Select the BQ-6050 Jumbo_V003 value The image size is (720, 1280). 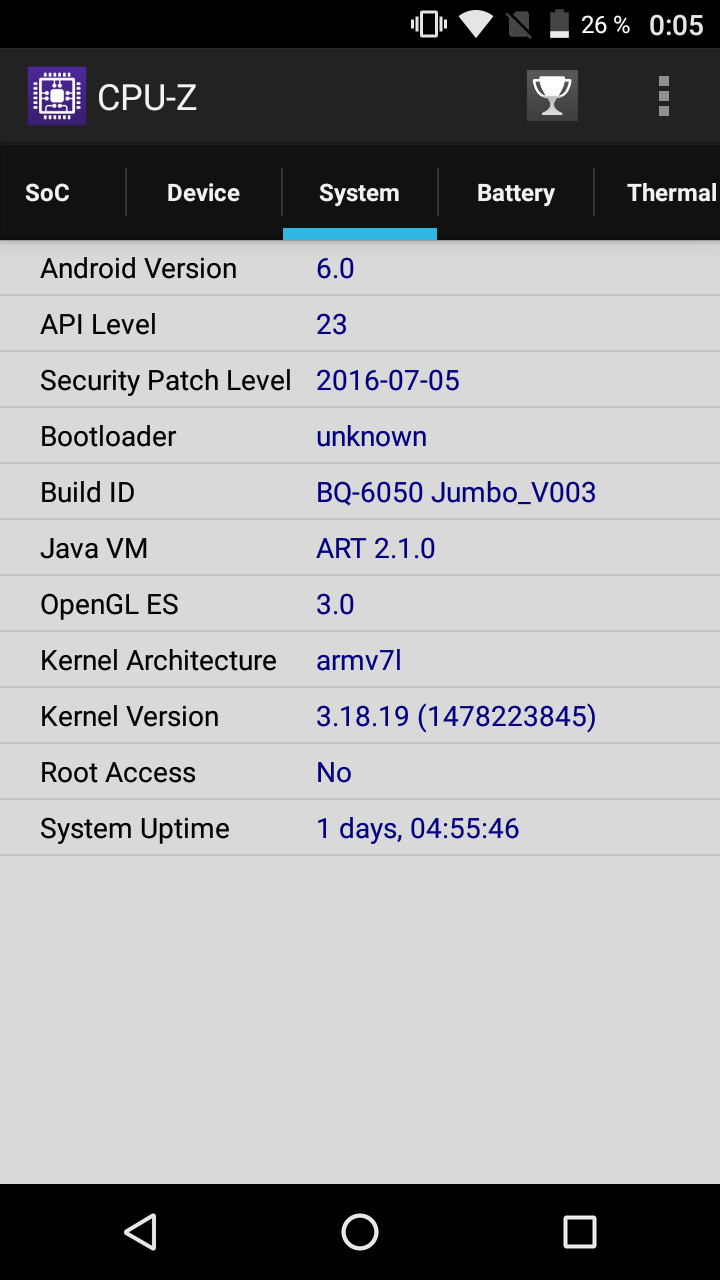[456, 492]
